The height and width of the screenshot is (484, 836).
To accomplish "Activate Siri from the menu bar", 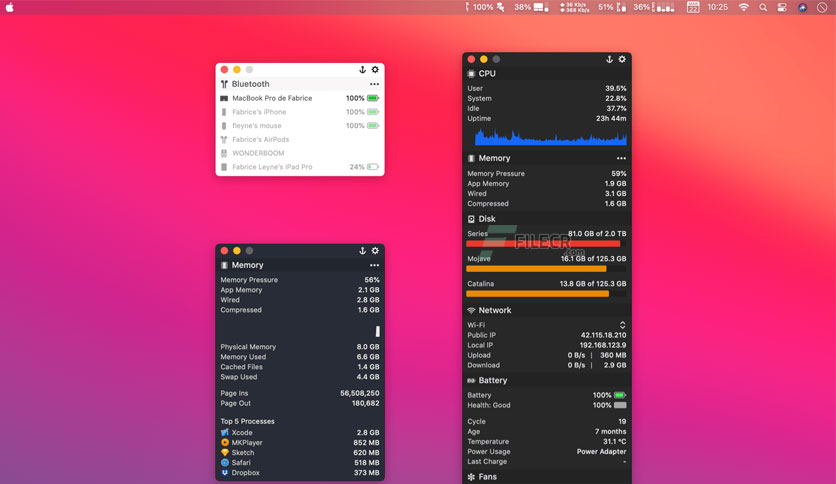I will [802, 7].
